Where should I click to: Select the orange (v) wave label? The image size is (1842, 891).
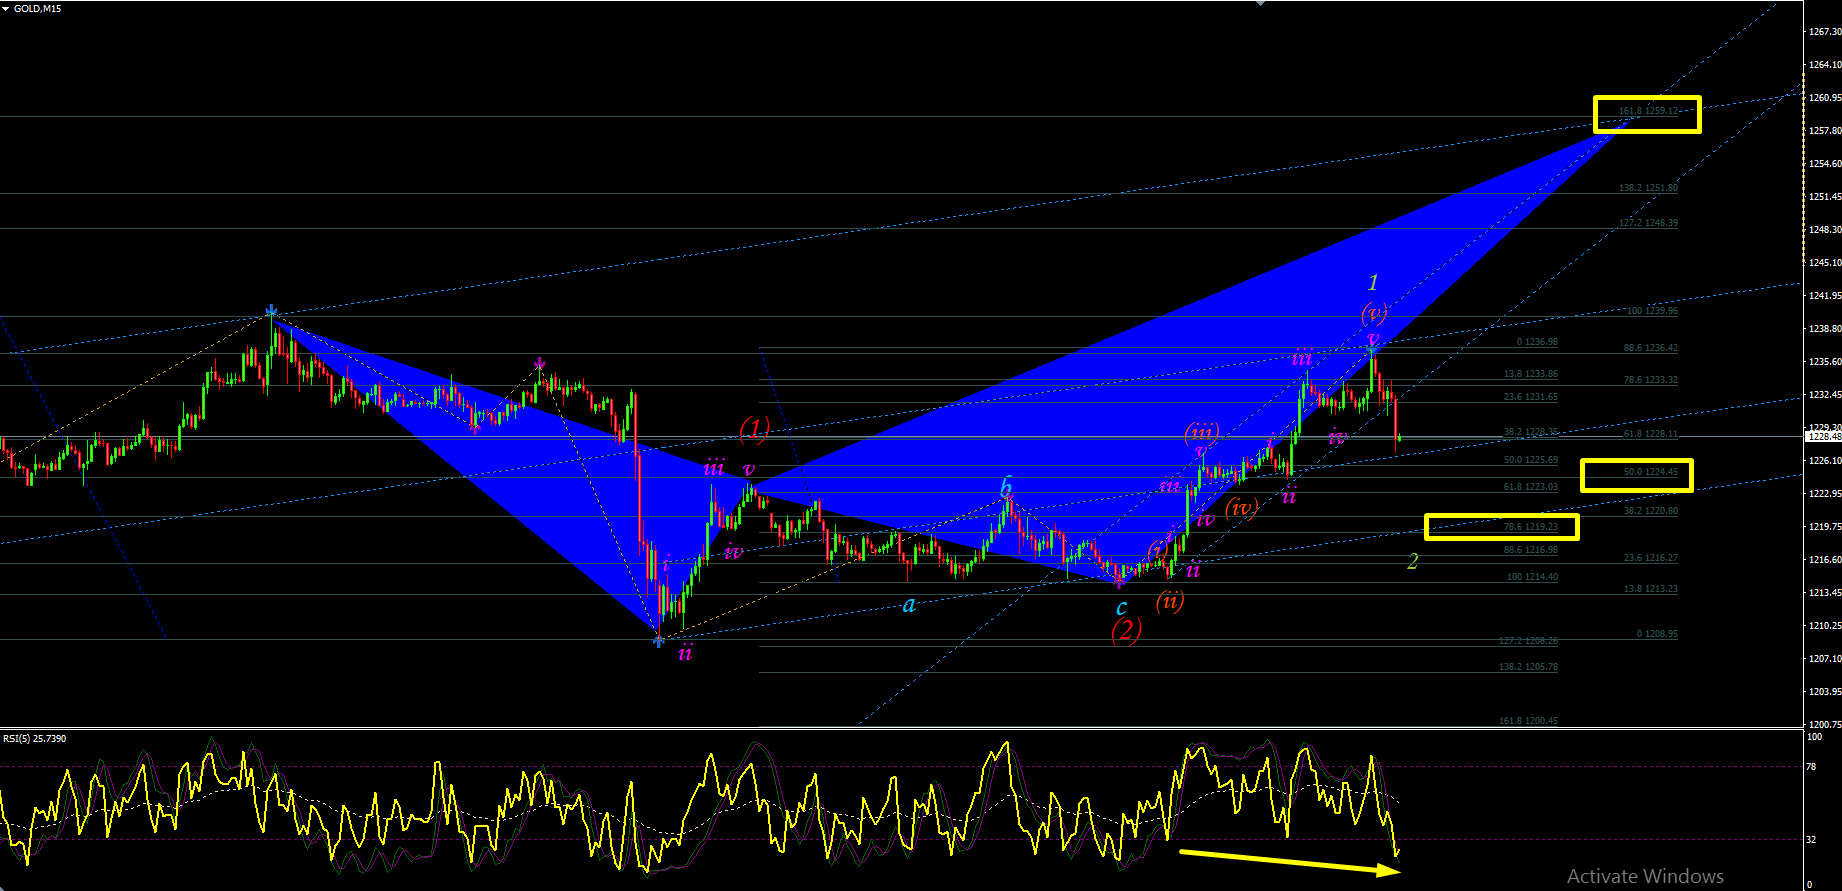(1374, 313)
